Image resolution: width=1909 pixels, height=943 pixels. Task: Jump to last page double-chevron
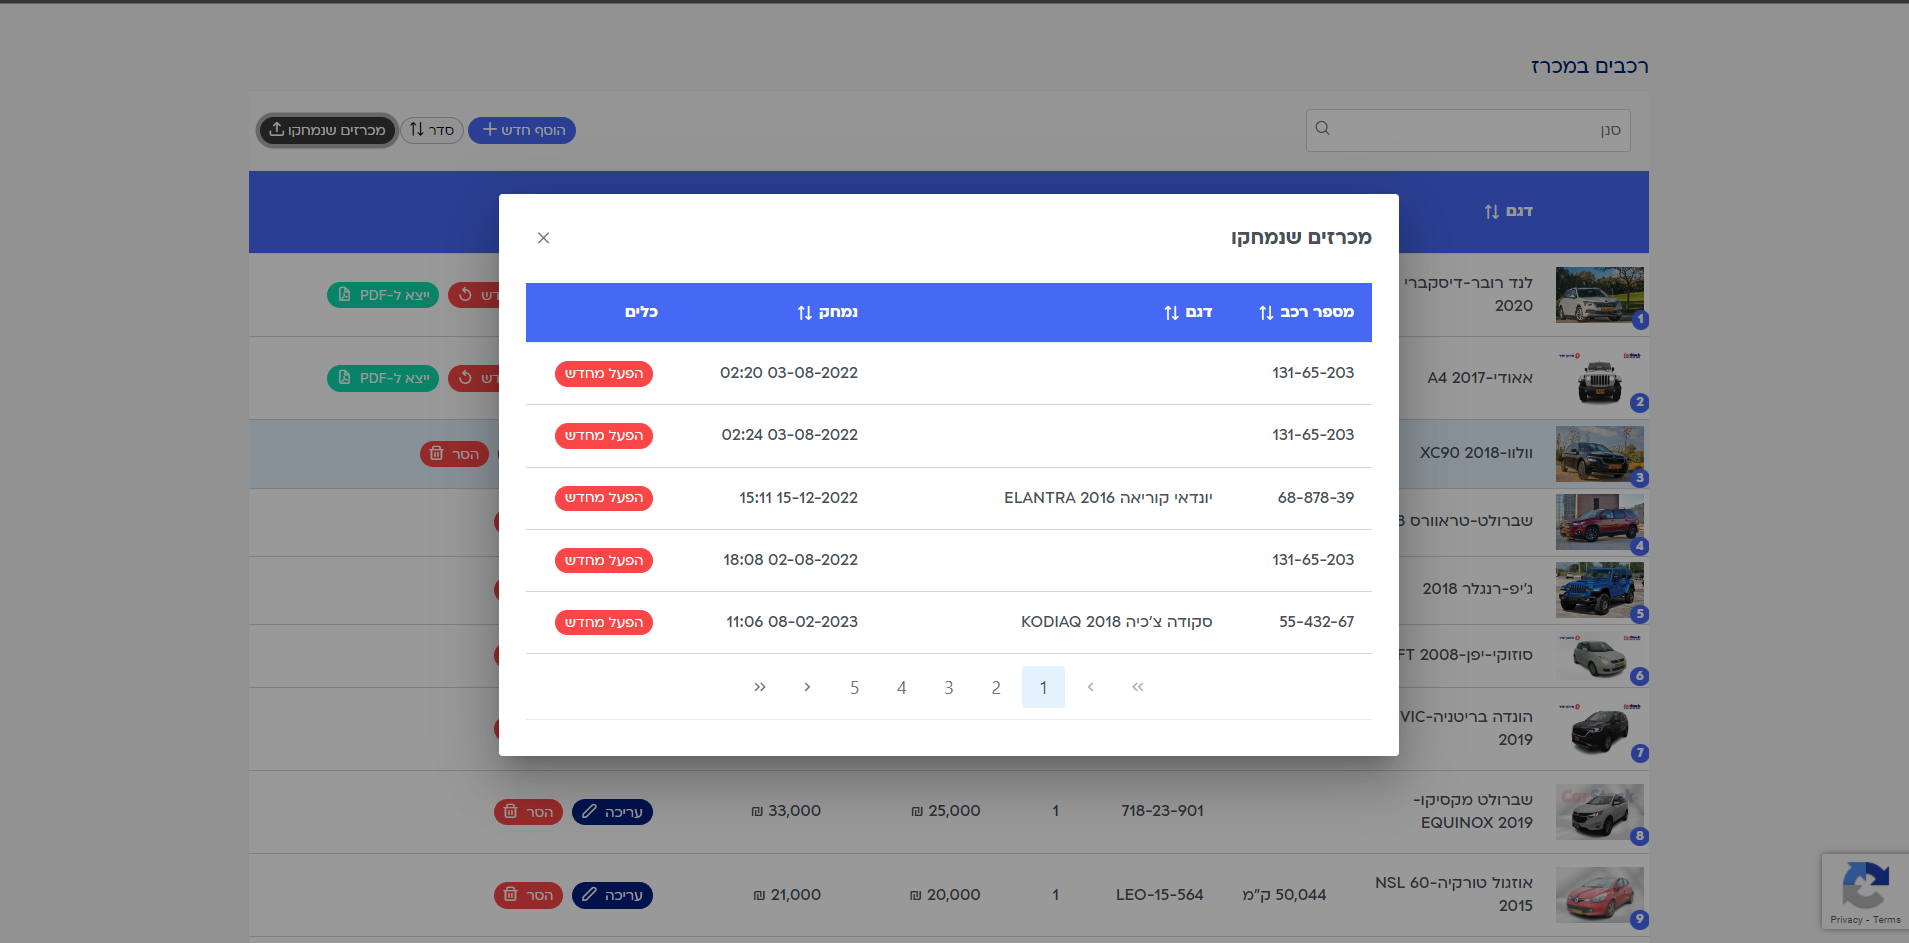[x=760, y=687]
